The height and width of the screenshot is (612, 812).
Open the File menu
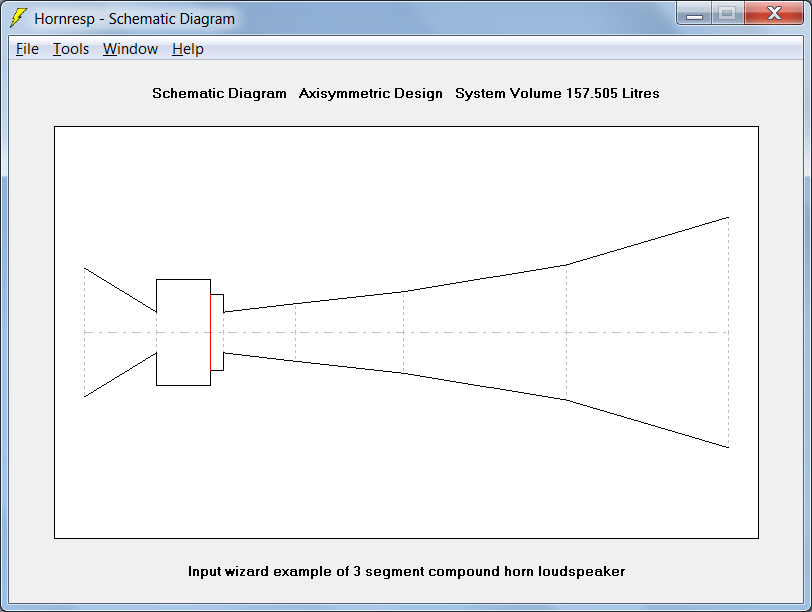27,49
